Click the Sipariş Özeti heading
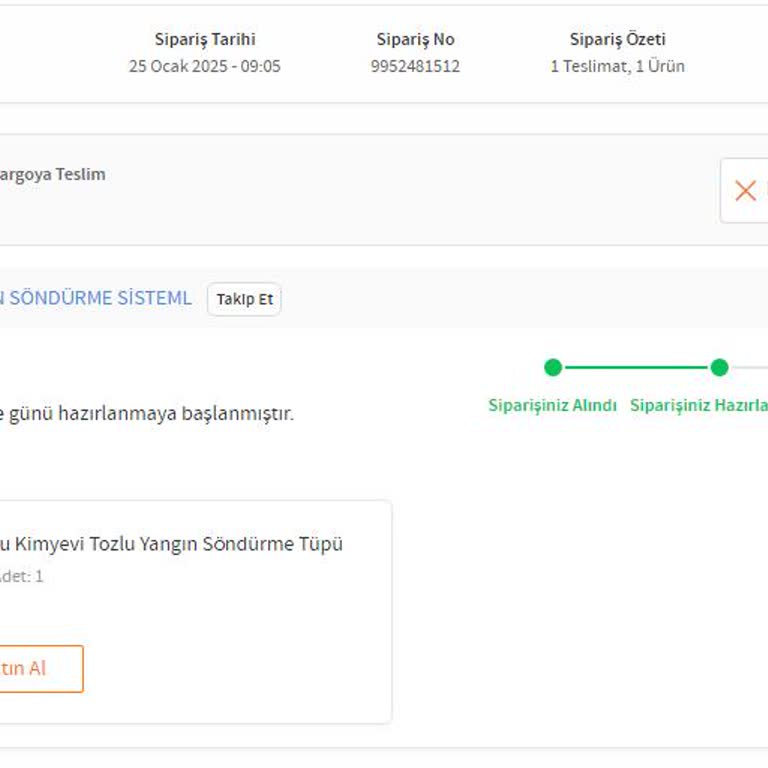Viewport: 768px width, 768px height. point(618,39)
